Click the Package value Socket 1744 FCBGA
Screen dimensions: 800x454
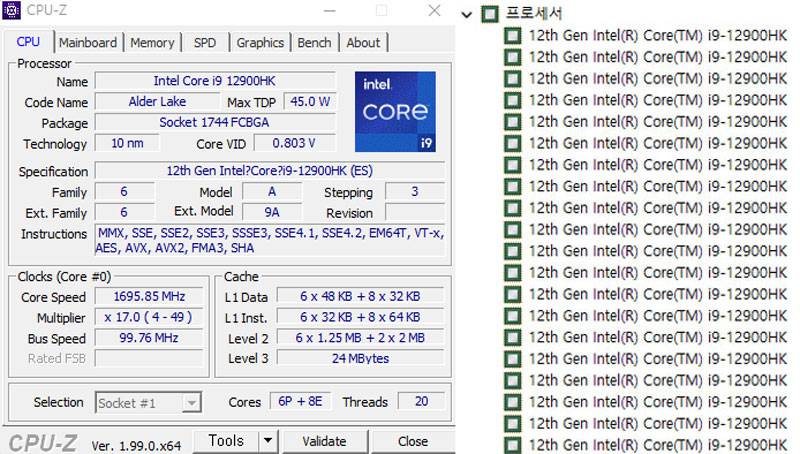pyautogui.click(x=215, y=122)
